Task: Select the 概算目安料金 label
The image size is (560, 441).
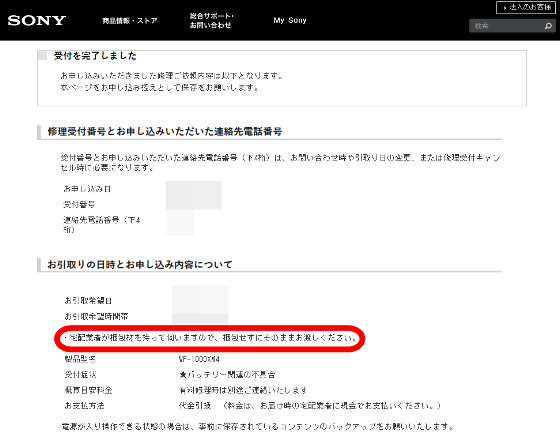Action: pyautogui.click(x=88, y=390)
